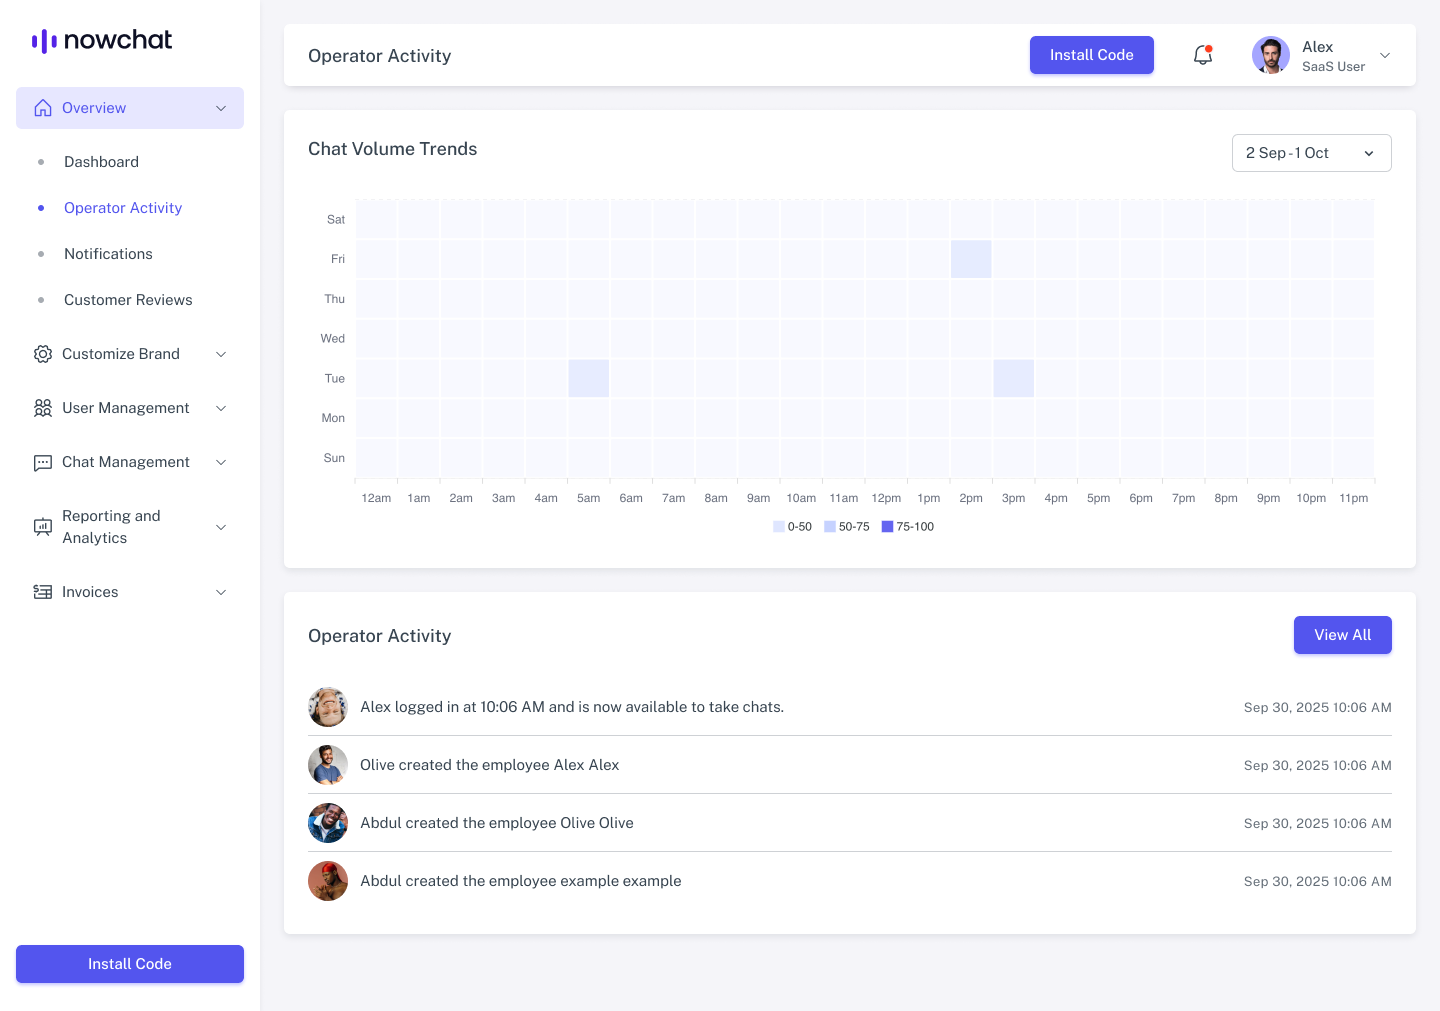Toggle the 50-75 legend series

(x=846, y=527)
